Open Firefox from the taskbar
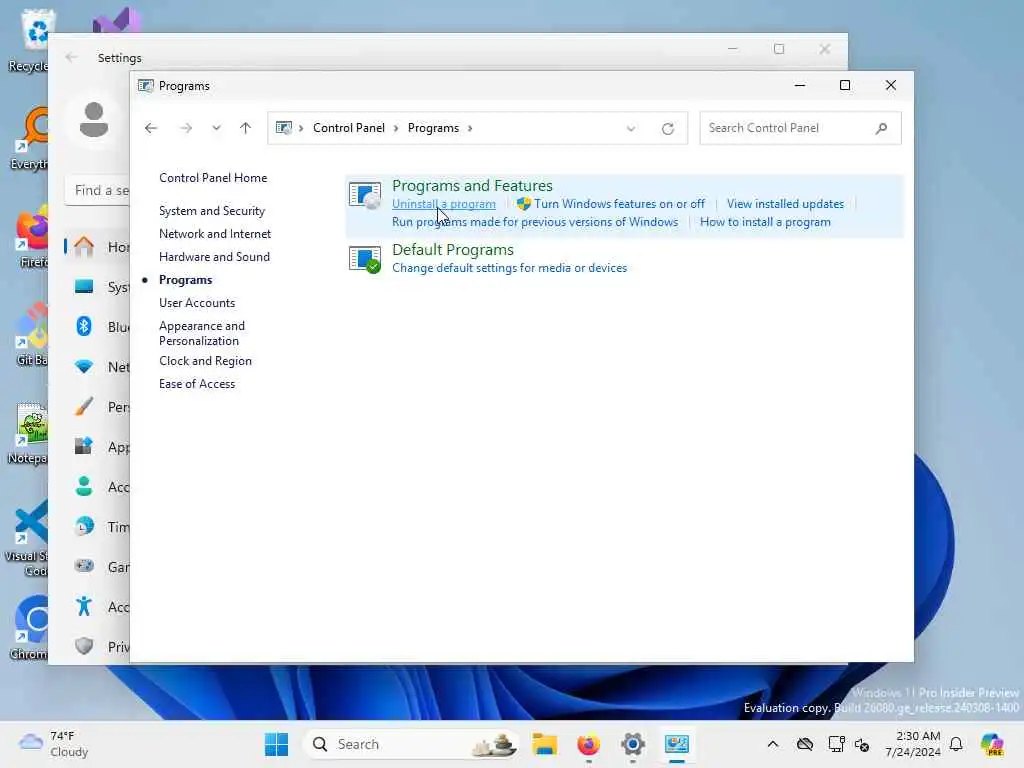This screenshot has width=1024, height=768. click(x=588, y=744)
